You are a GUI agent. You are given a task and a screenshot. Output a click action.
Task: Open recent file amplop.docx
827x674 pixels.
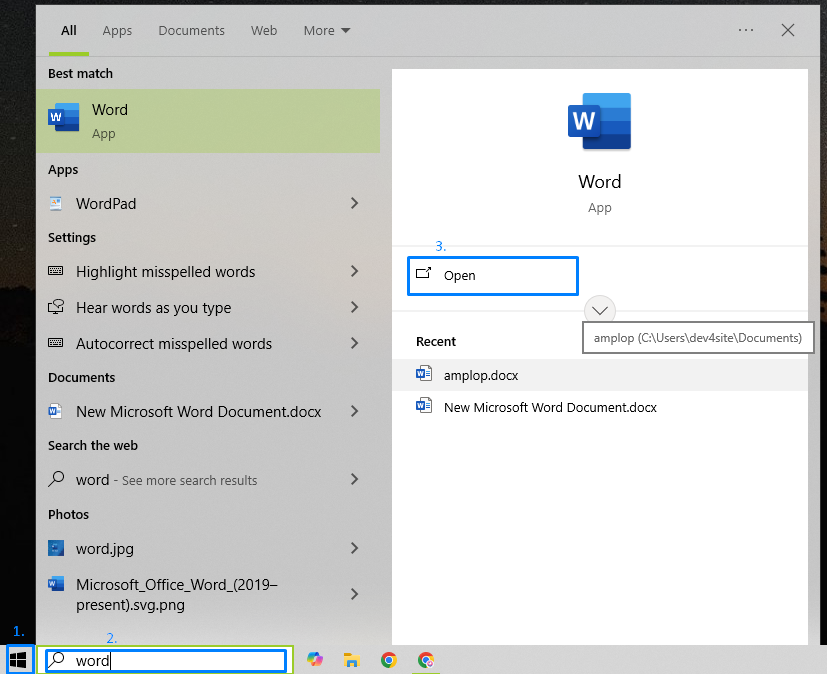[481, 375]
